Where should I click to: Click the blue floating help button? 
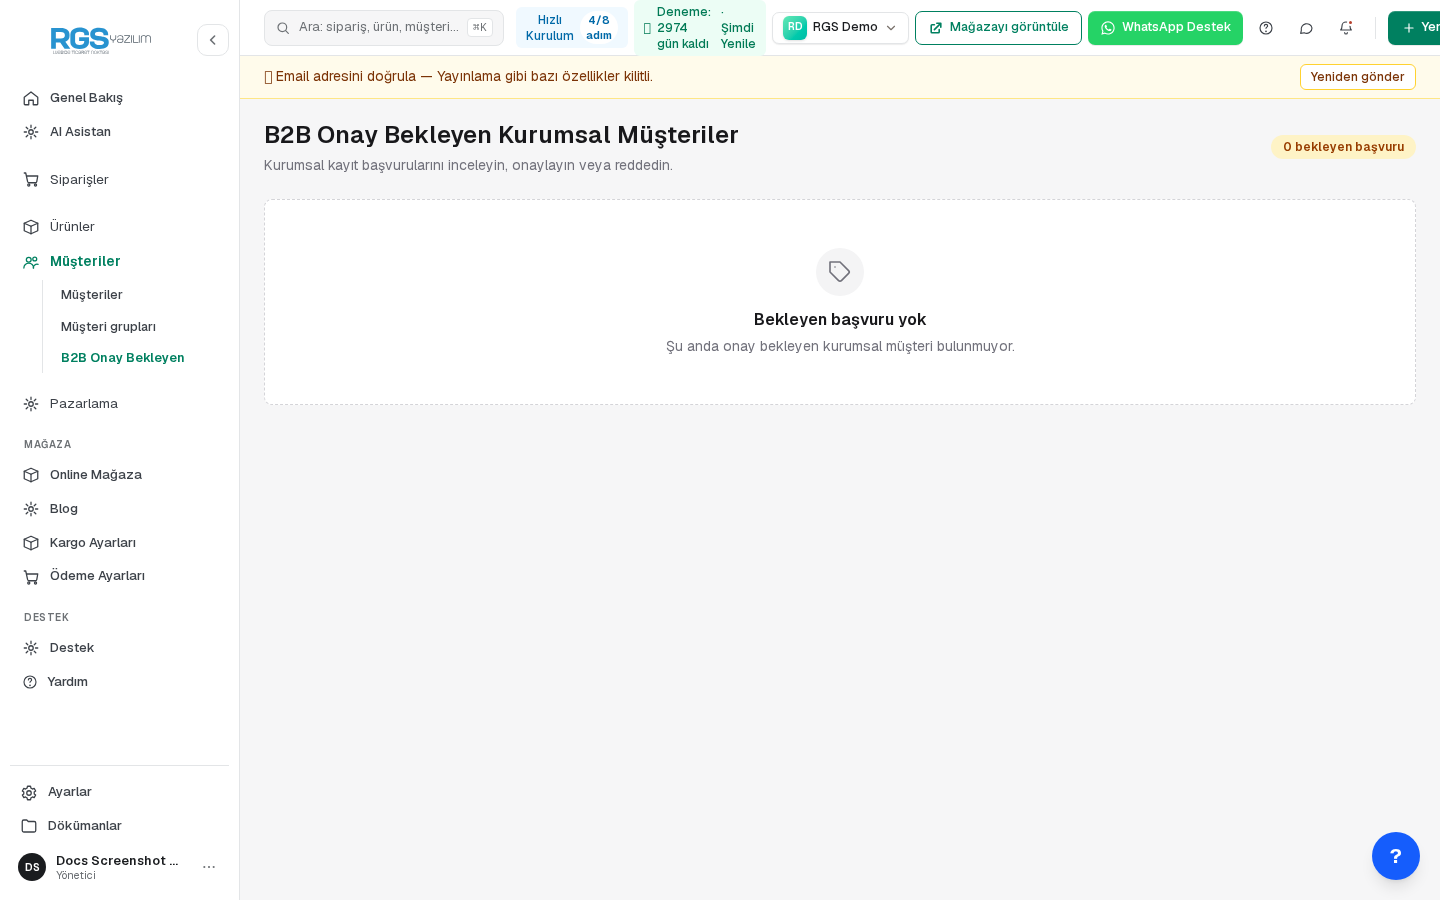tap(1396, 856)
